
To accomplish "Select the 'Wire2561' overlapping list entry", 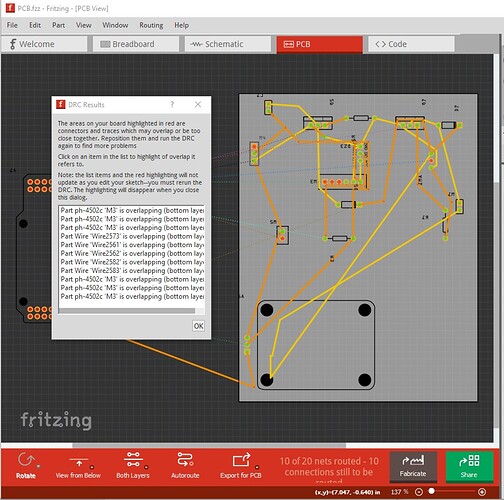I will (x=132, y=245).
